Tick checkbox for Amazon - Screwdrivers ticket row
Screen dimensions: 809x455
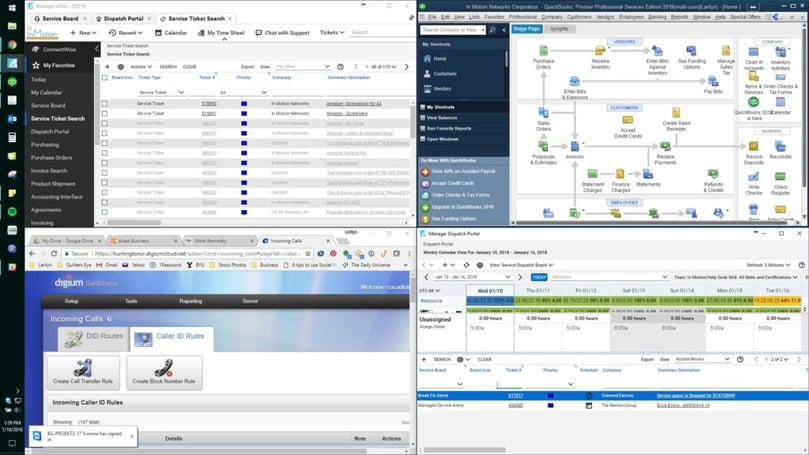[x=105, y=113]
